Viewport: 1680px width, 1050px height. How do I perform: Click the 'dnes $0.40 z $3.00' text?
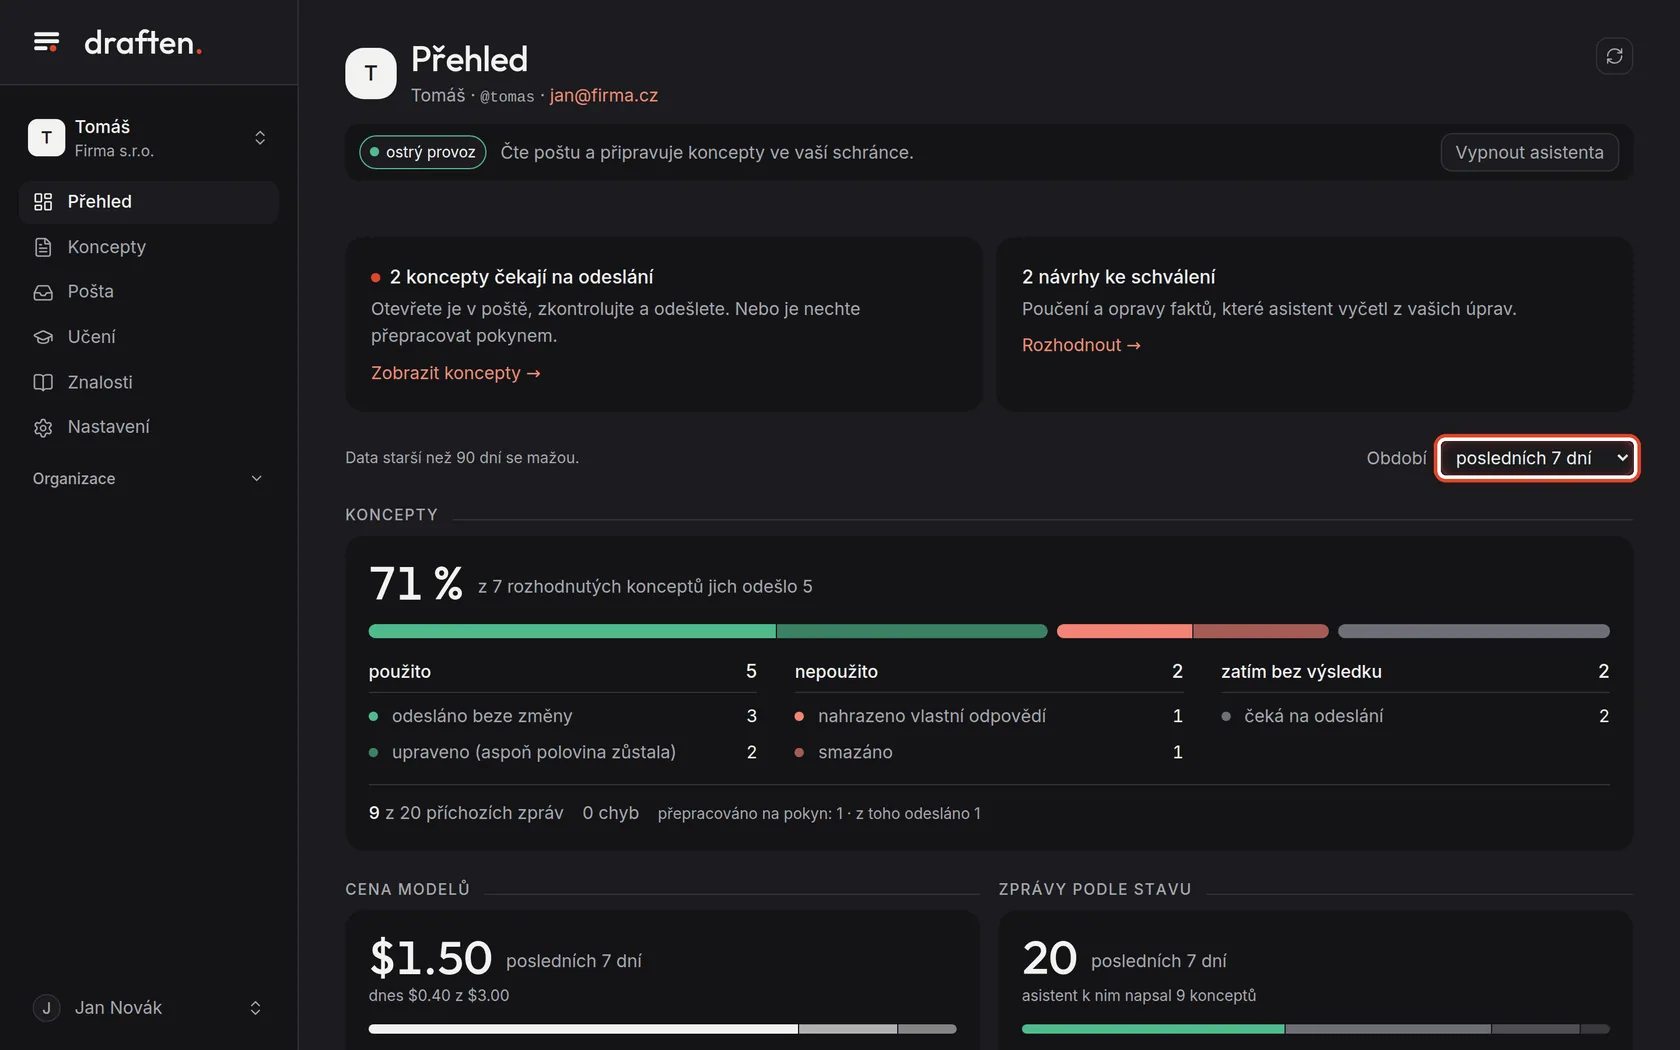[x=439, y=996]
